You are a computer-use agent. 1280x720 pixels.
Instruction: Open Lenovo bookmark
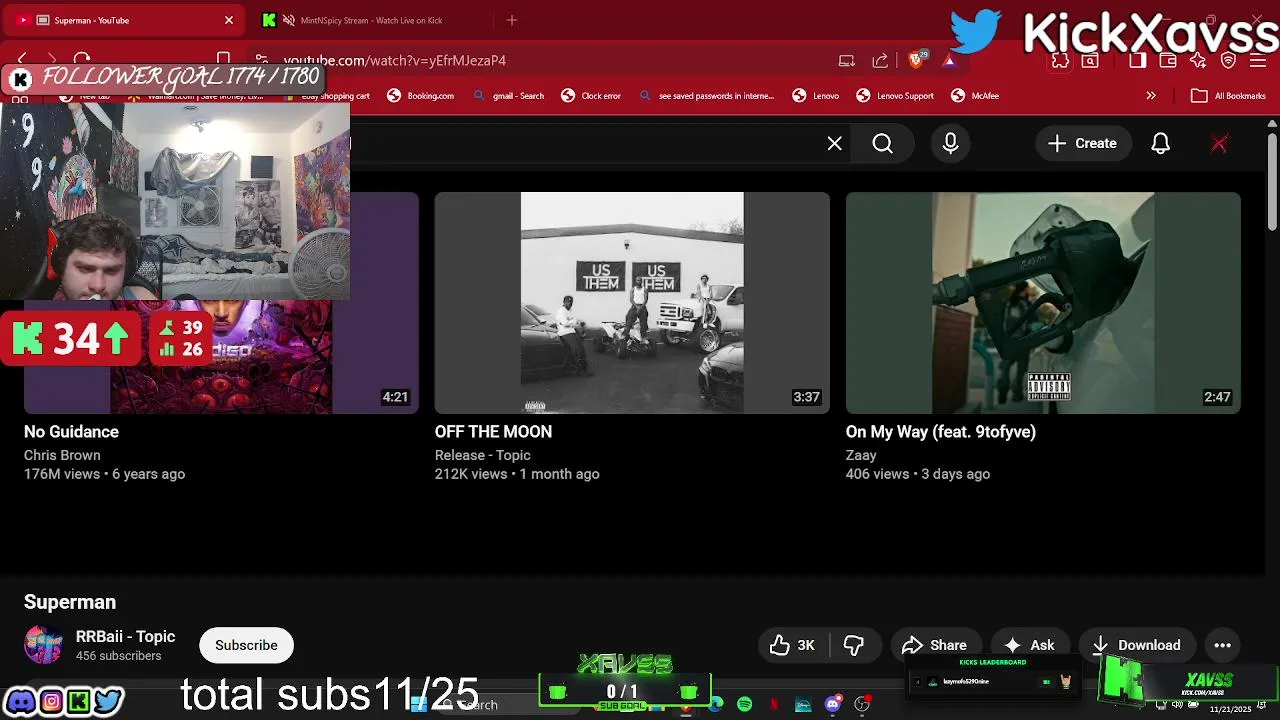pos(816,96)
